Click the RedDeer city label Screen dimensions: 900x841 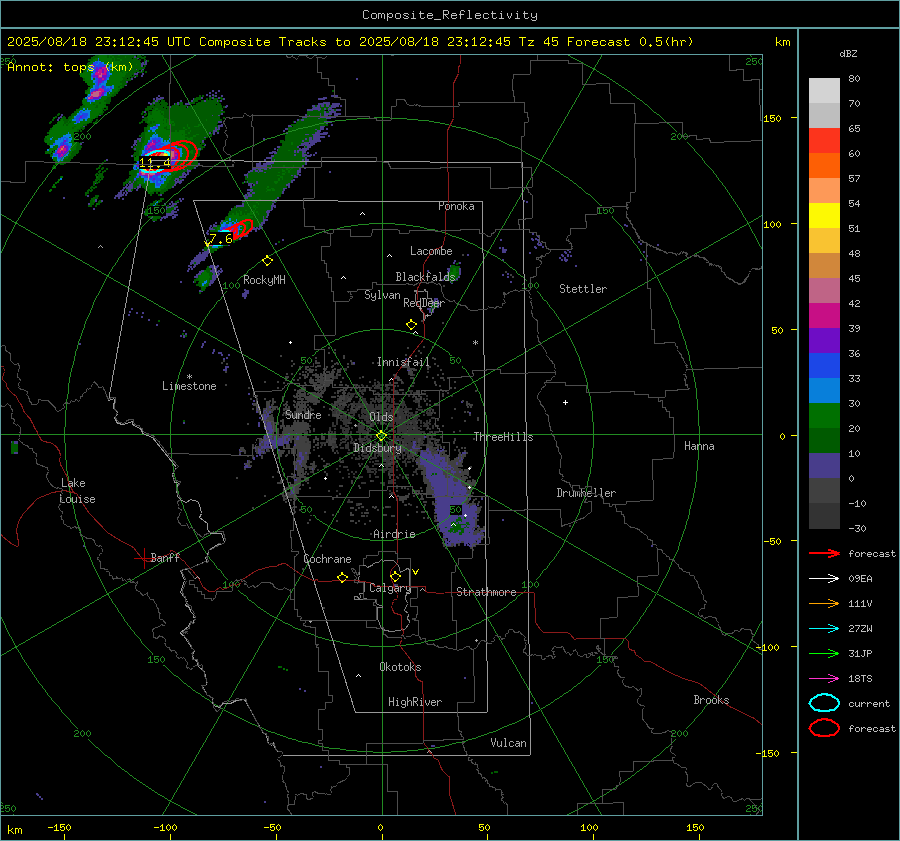424,303
